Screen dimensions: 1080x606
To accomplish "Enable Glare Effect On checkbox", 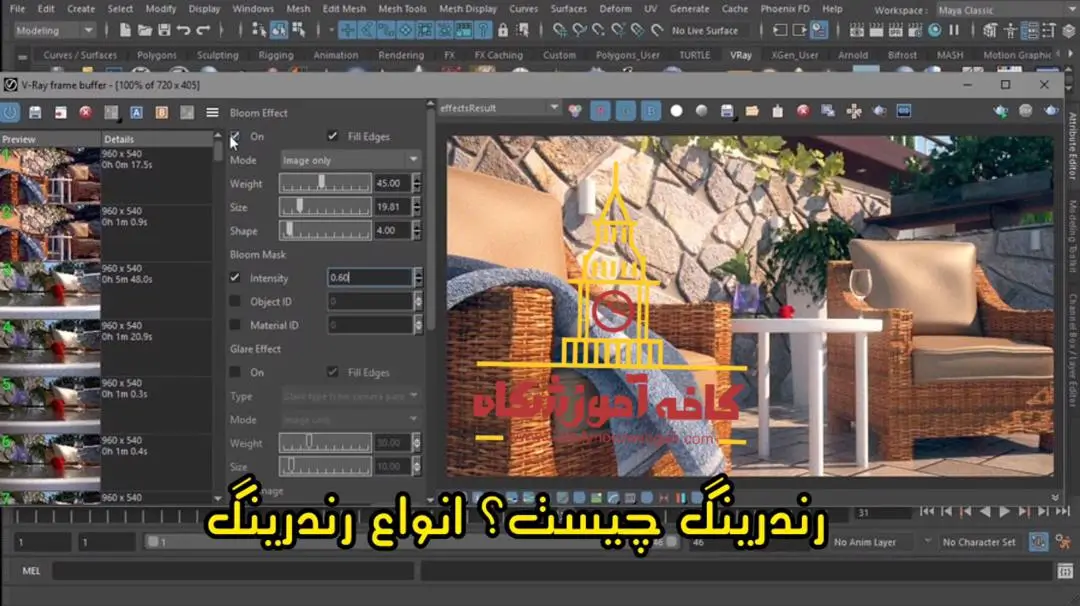I will [235, 372].
